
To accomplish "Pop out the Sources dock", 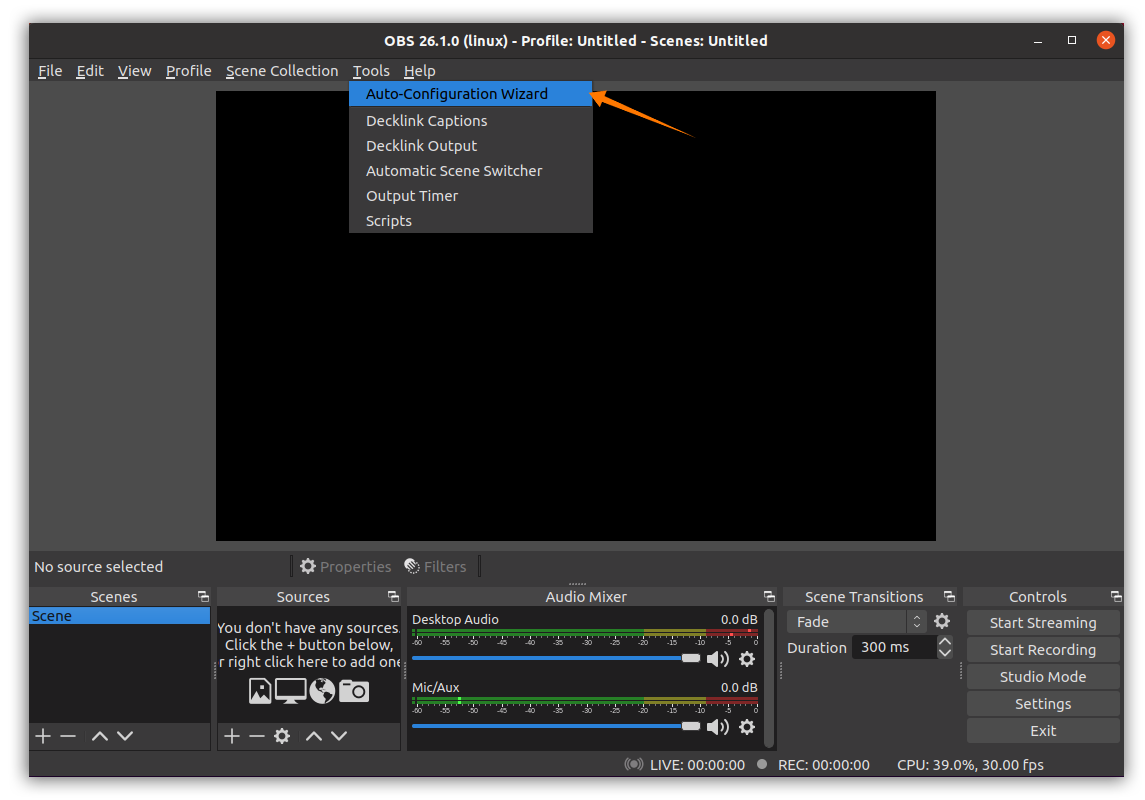I will point(394,596).
